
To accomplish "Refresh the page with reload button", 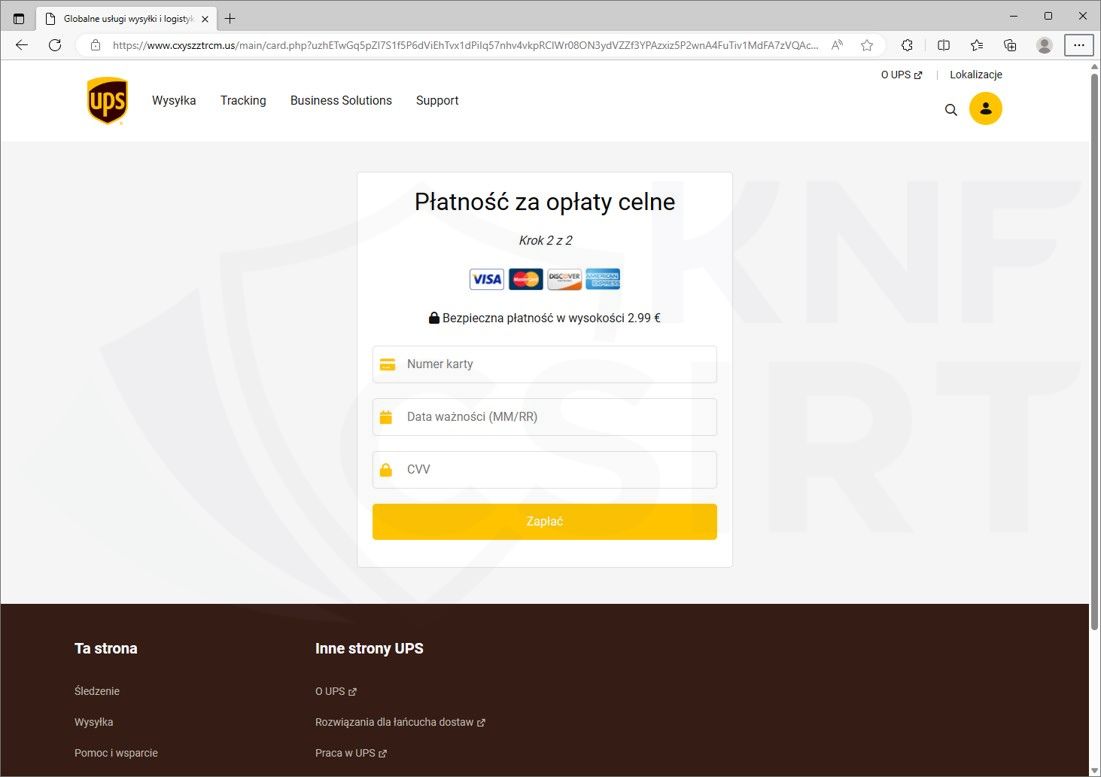I will (x=55, y=45).
